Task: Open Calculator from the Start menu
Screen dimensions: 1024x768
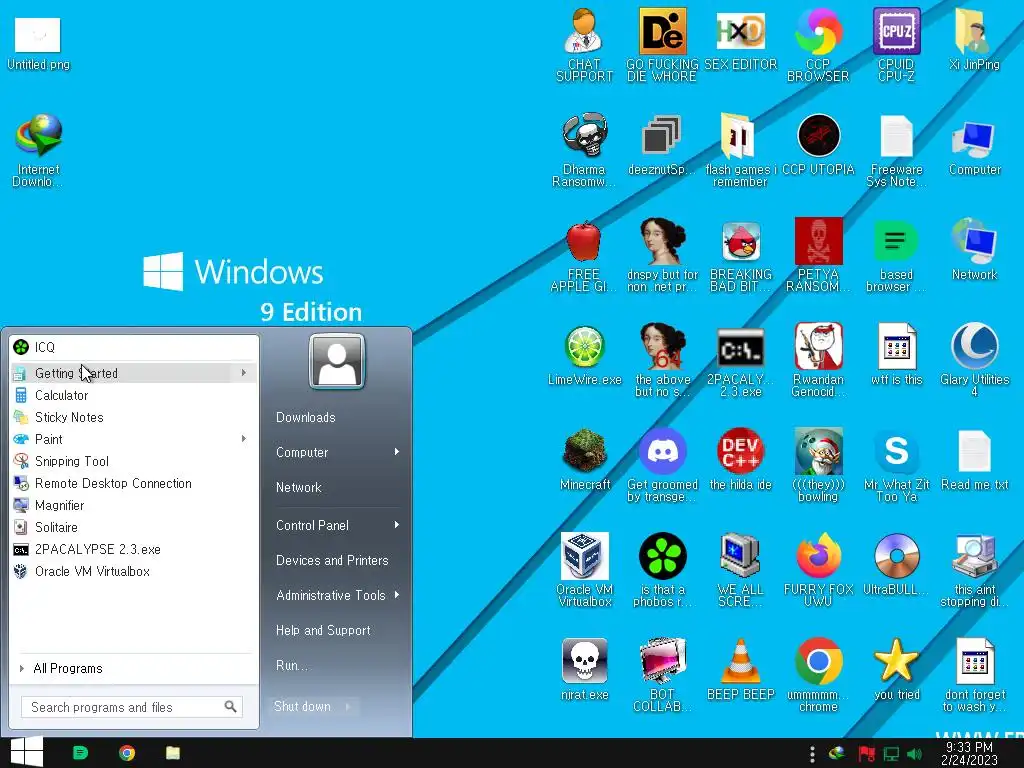Action: (x=134, y=395)
